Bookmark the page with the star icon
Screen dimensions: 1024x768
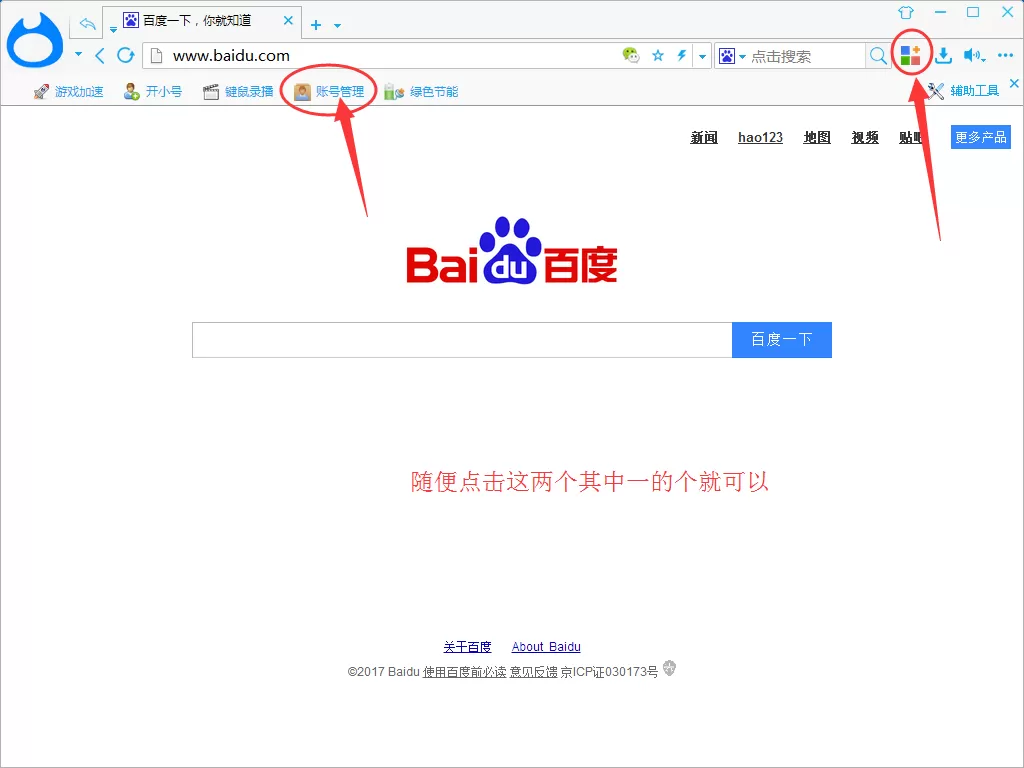coord(658,56)
